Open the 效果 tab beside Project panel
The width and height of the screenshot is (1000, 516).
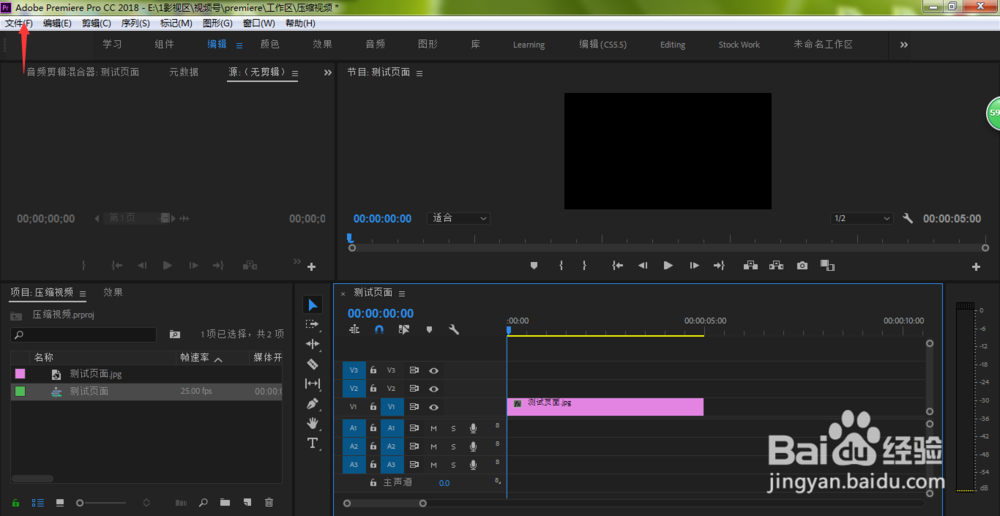coord(113,292)
